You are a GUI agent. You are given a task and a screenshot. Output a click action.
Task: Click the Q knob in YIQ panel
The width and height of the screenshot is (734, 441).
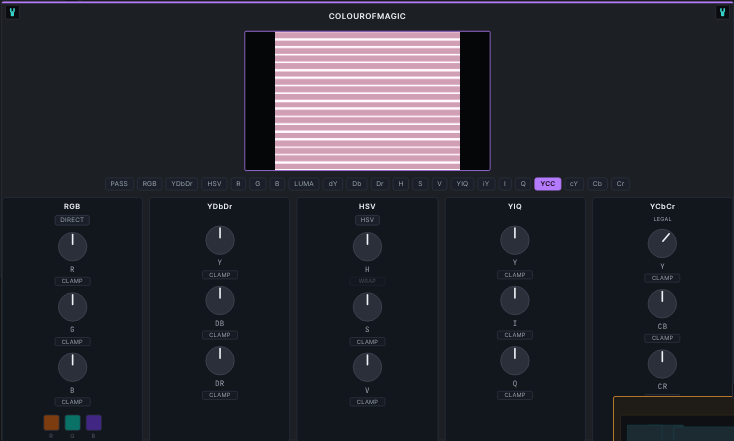point(514,360)
